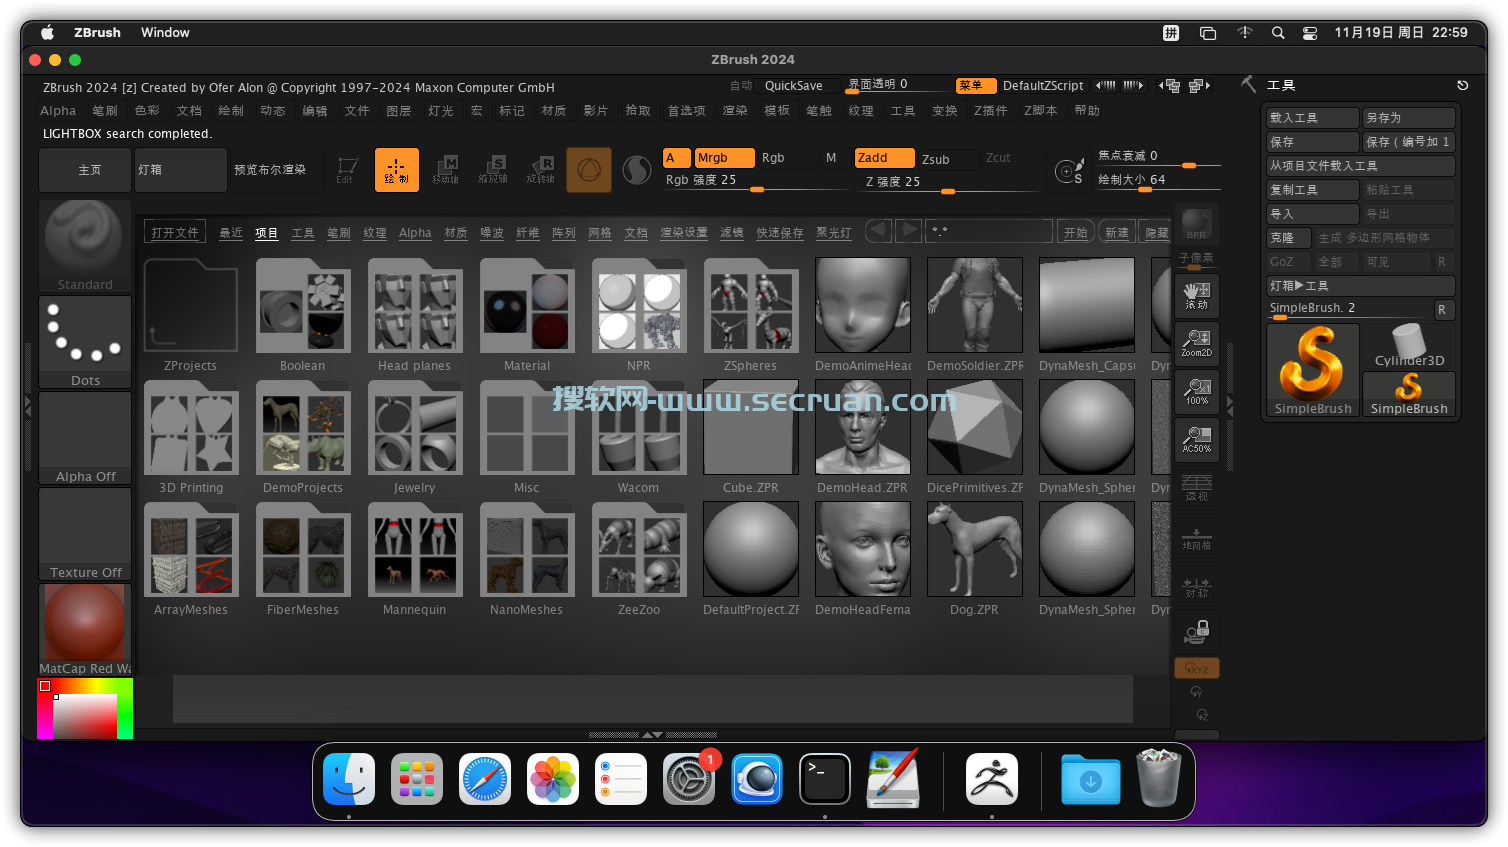The height and width of the screenshot is (847, 1508).
Task: Click the Zoom2D icon
Action: coord(1197,343)
